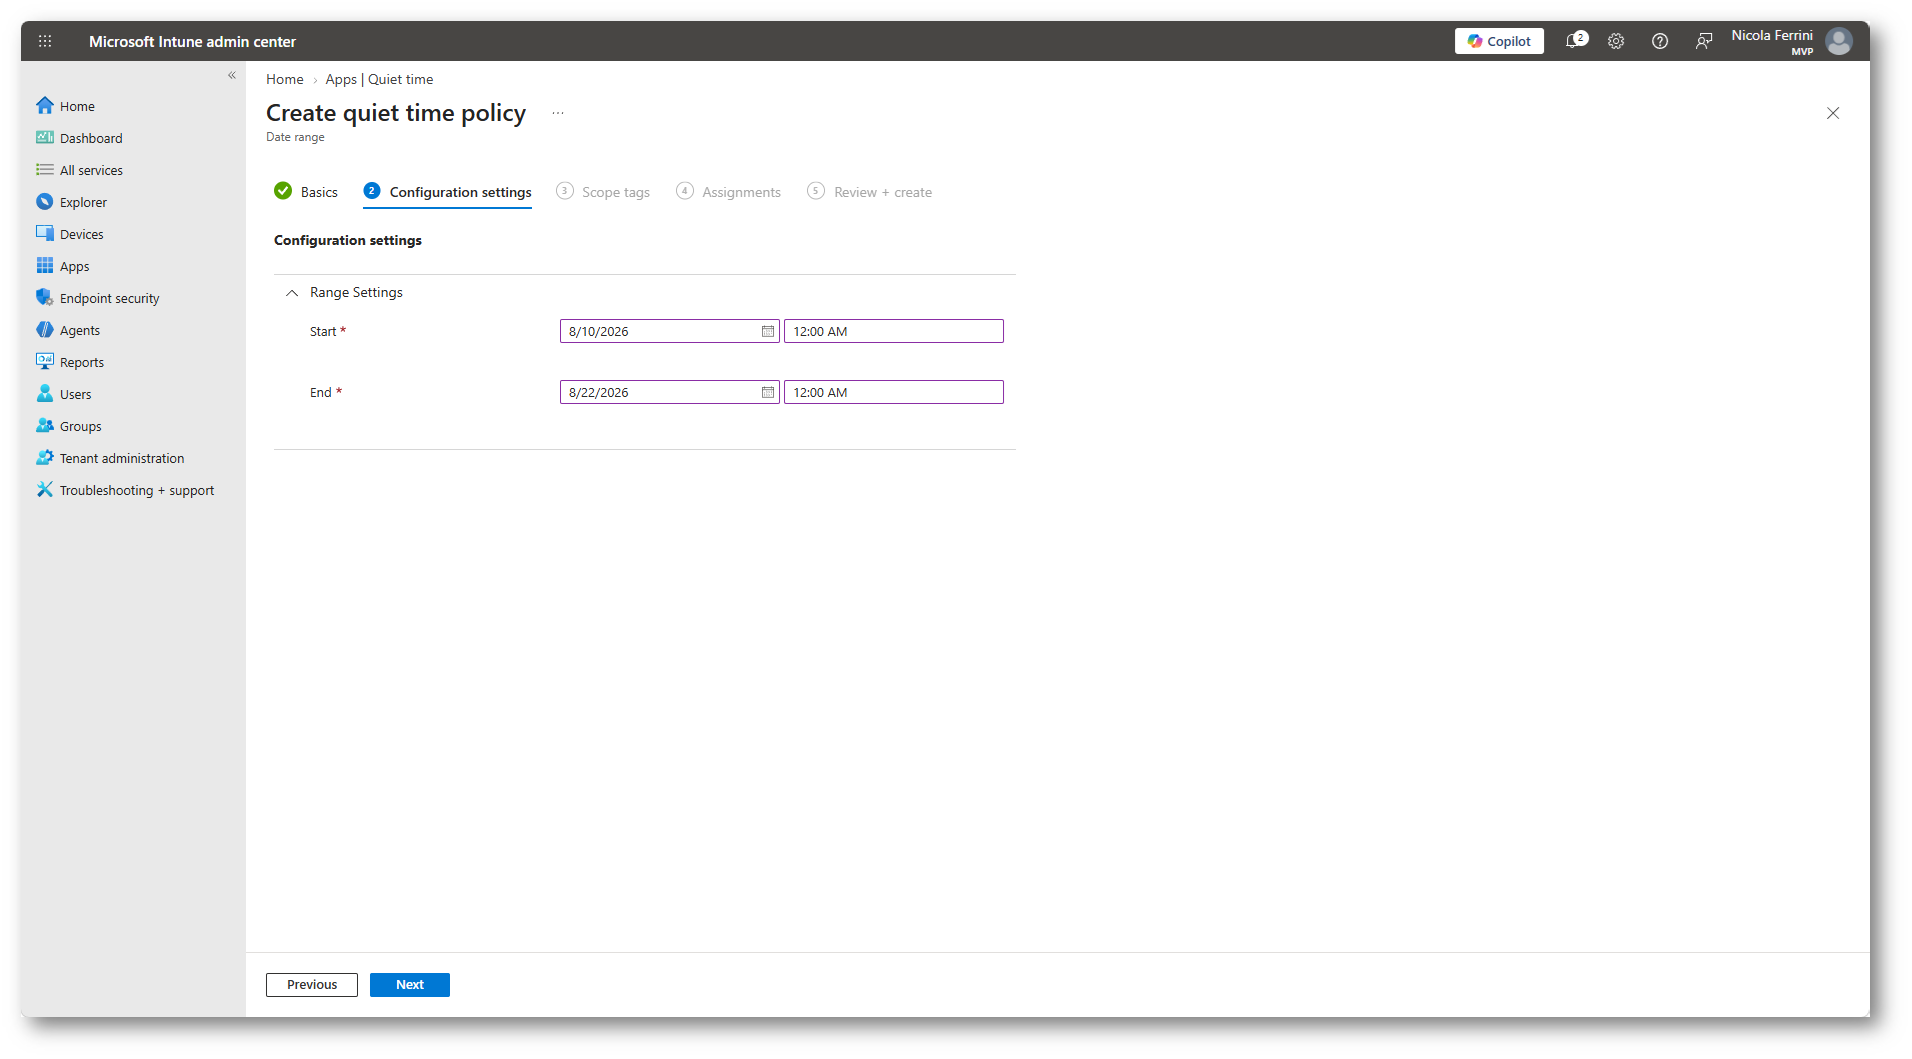Click the Create quiet time policy heading
Screen dimensions: 1912x1059
click(396, 113)
